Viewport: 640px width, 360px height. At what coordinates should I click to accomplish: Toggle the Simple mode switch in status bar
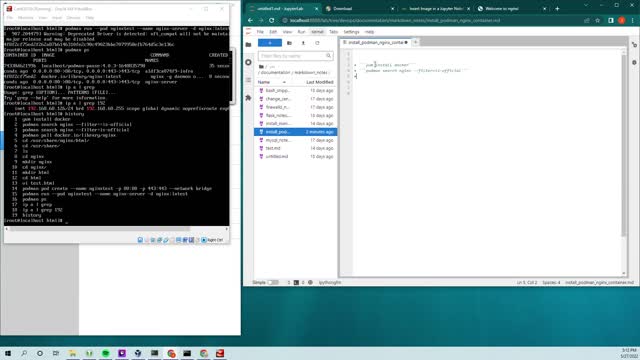coord(273,282)
